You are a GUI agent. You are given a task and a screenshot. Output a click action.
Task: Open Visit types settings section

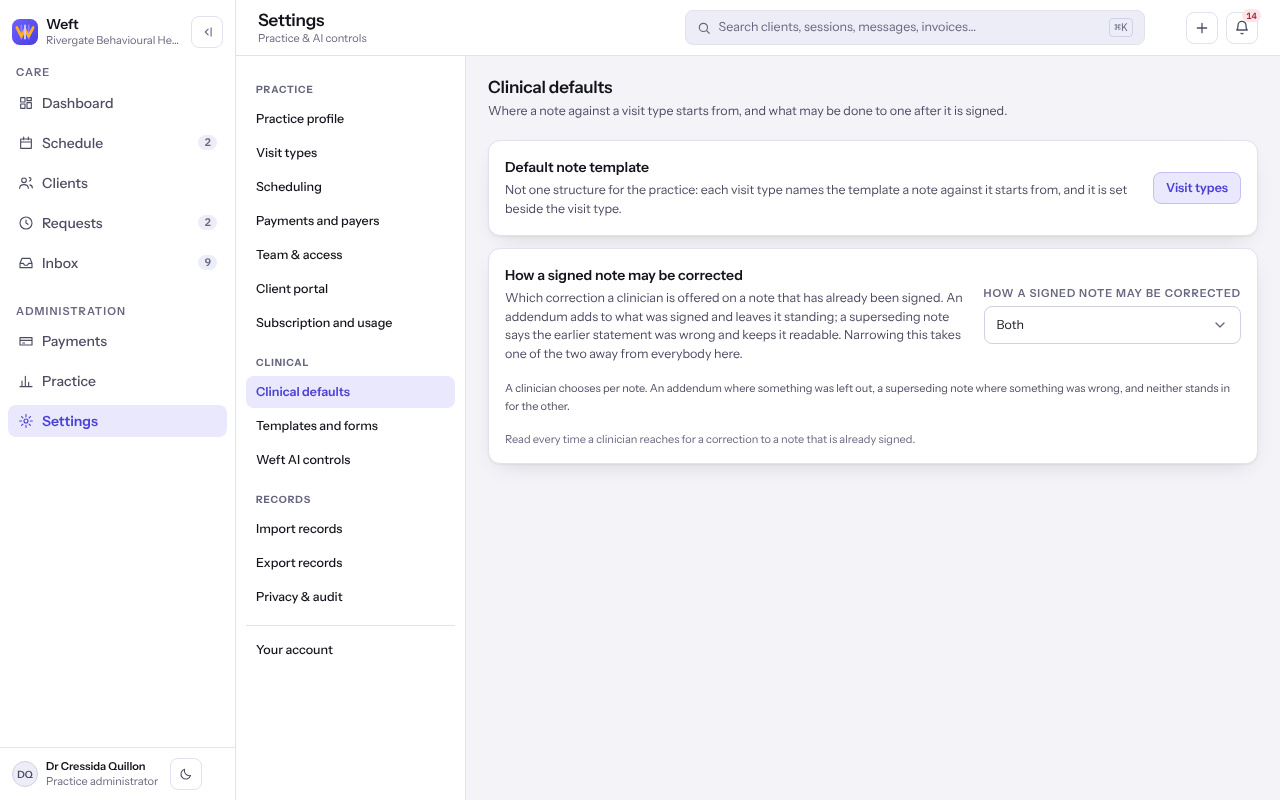[x=350, y=153]
